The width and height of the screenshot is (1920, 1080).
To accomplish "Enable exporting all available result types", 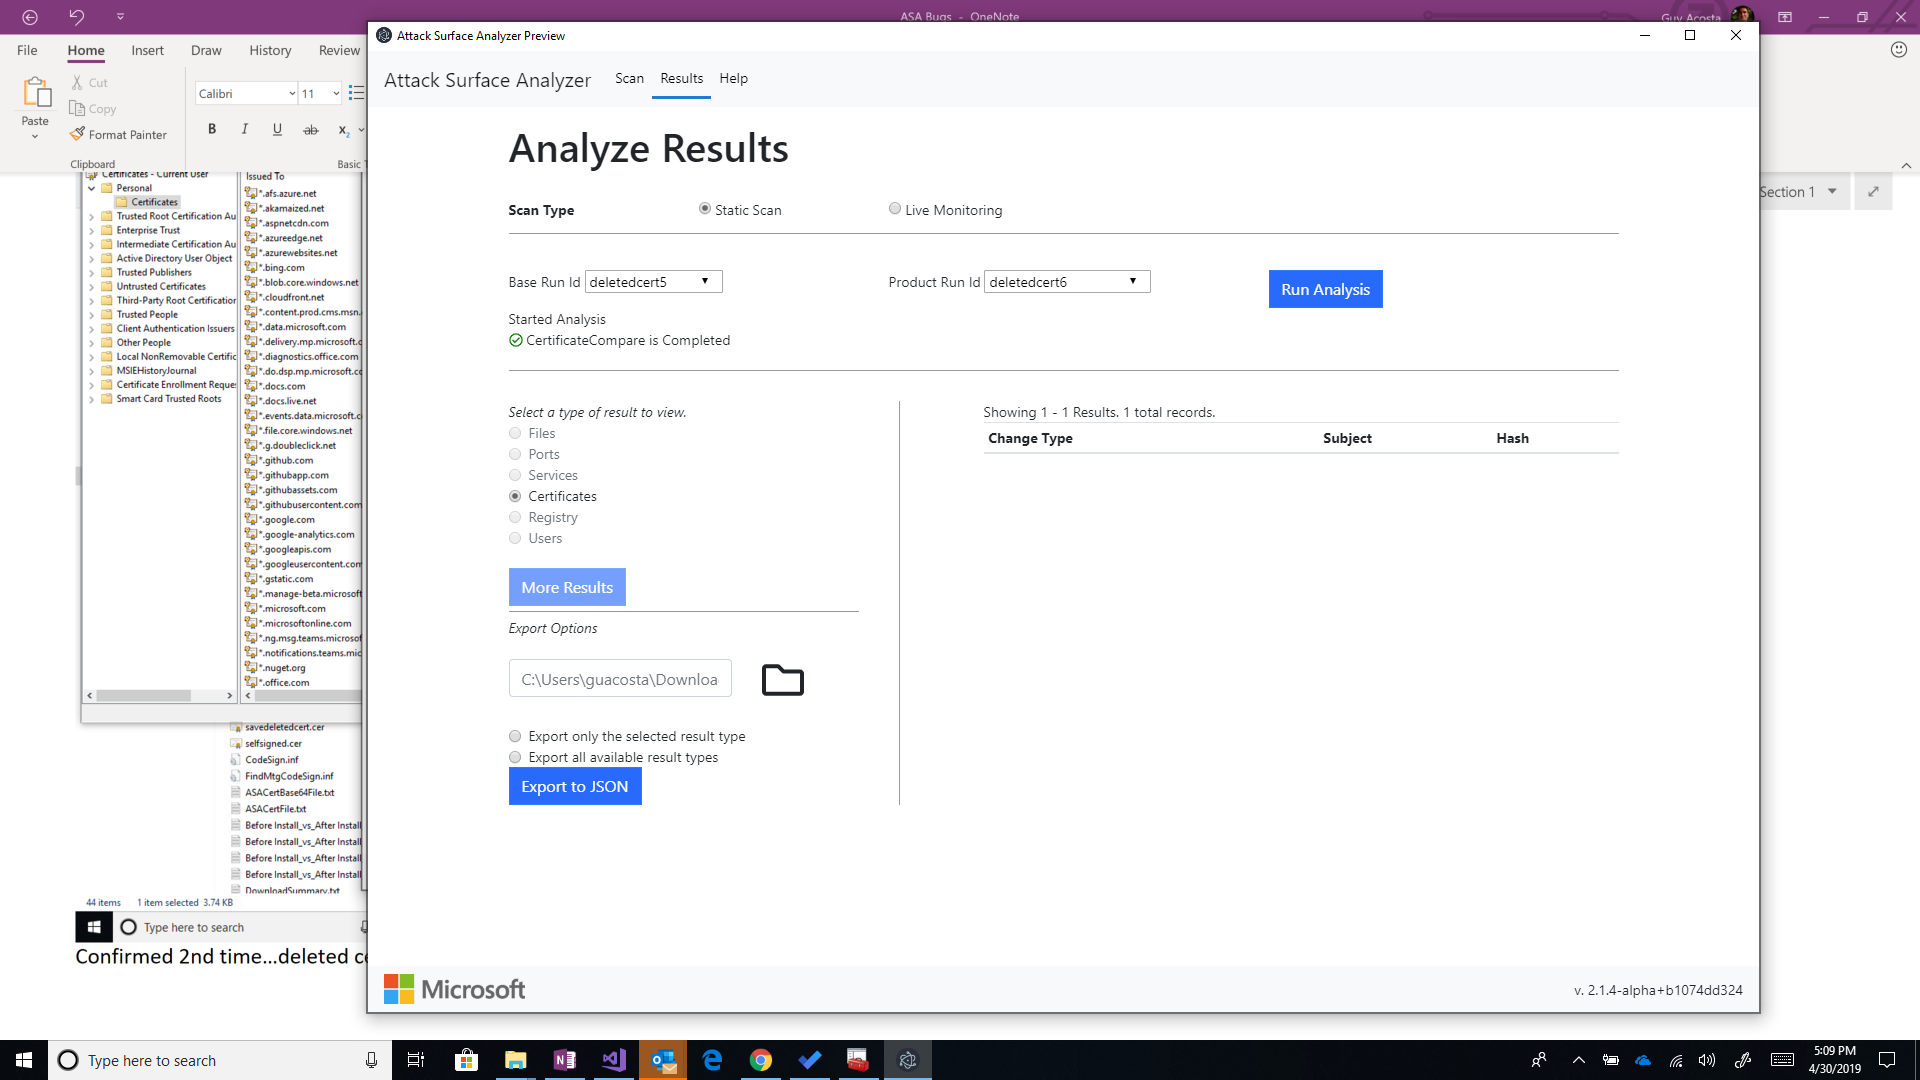I will click(x=515, y=757).
